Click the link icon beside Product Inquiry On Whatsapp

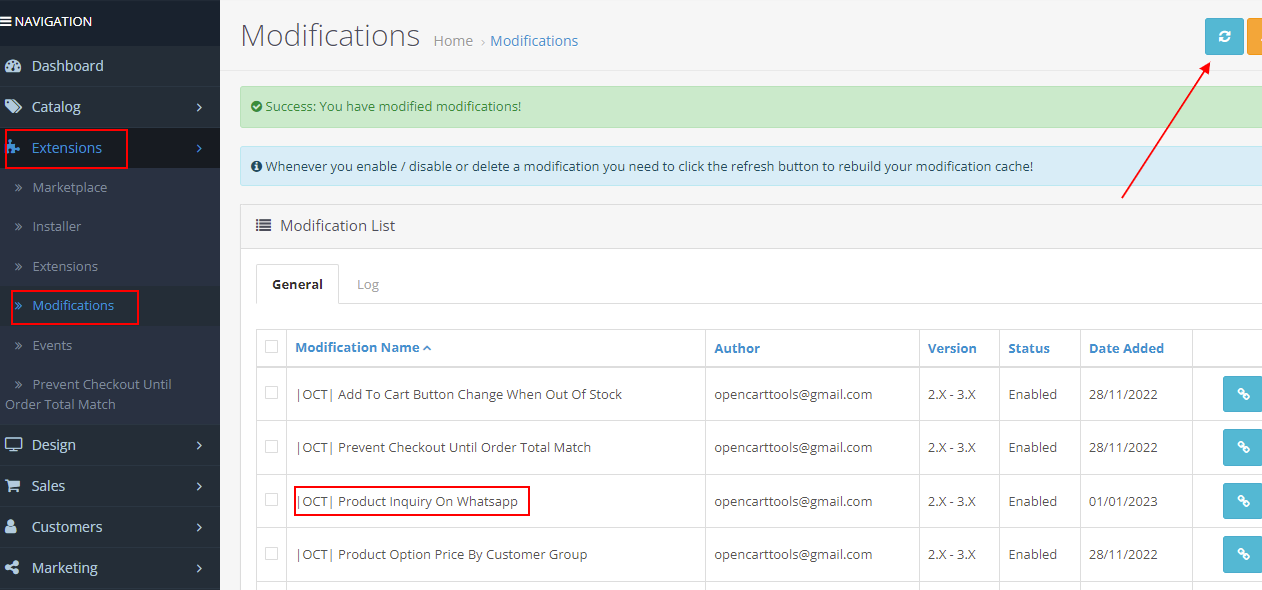click(x=1242, y=500)
